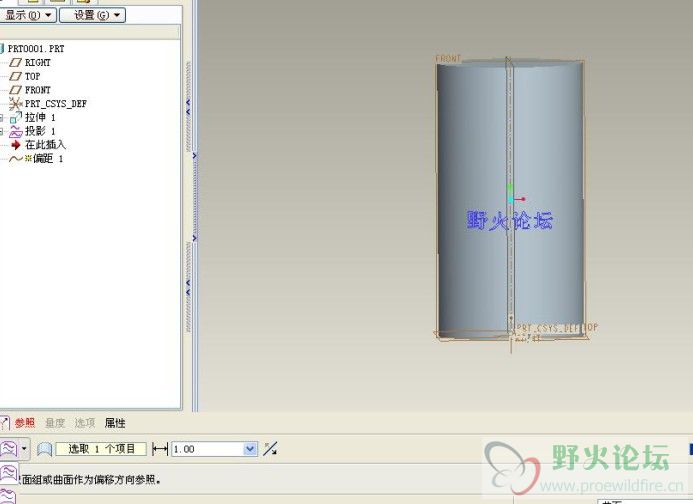Select the FRONT datum plane in tree
693x504 pixels.
pyautogui.click(x=38, y=90)
